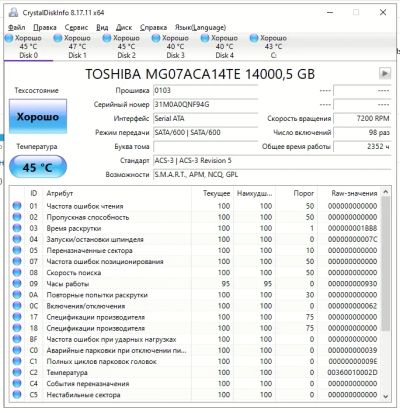Click the attribute list scrollbar thumb
Screen dimensions: 400x413
coord(385,263)
